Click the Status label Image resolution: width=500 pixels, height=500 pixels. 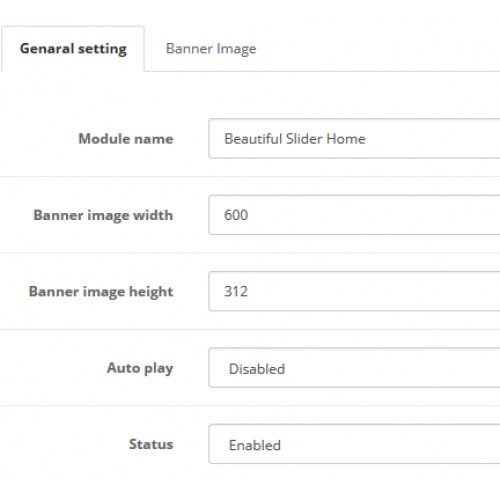pyautogui.click(x=151, y=444)
